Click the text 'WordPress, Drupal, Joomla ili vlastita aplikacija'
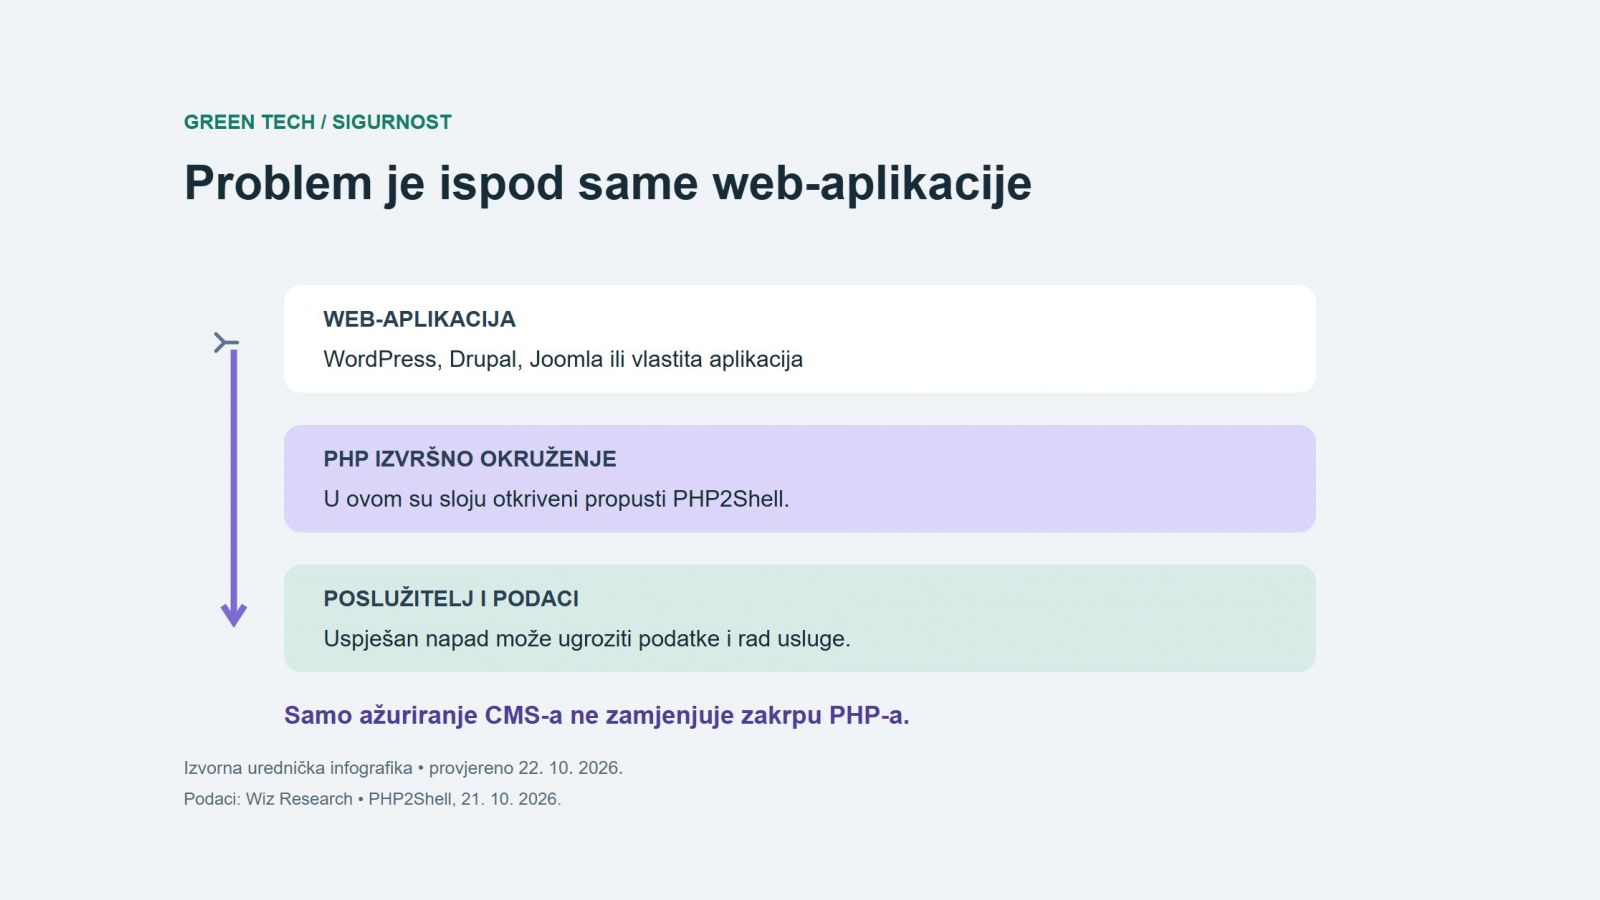 (563, 359)
